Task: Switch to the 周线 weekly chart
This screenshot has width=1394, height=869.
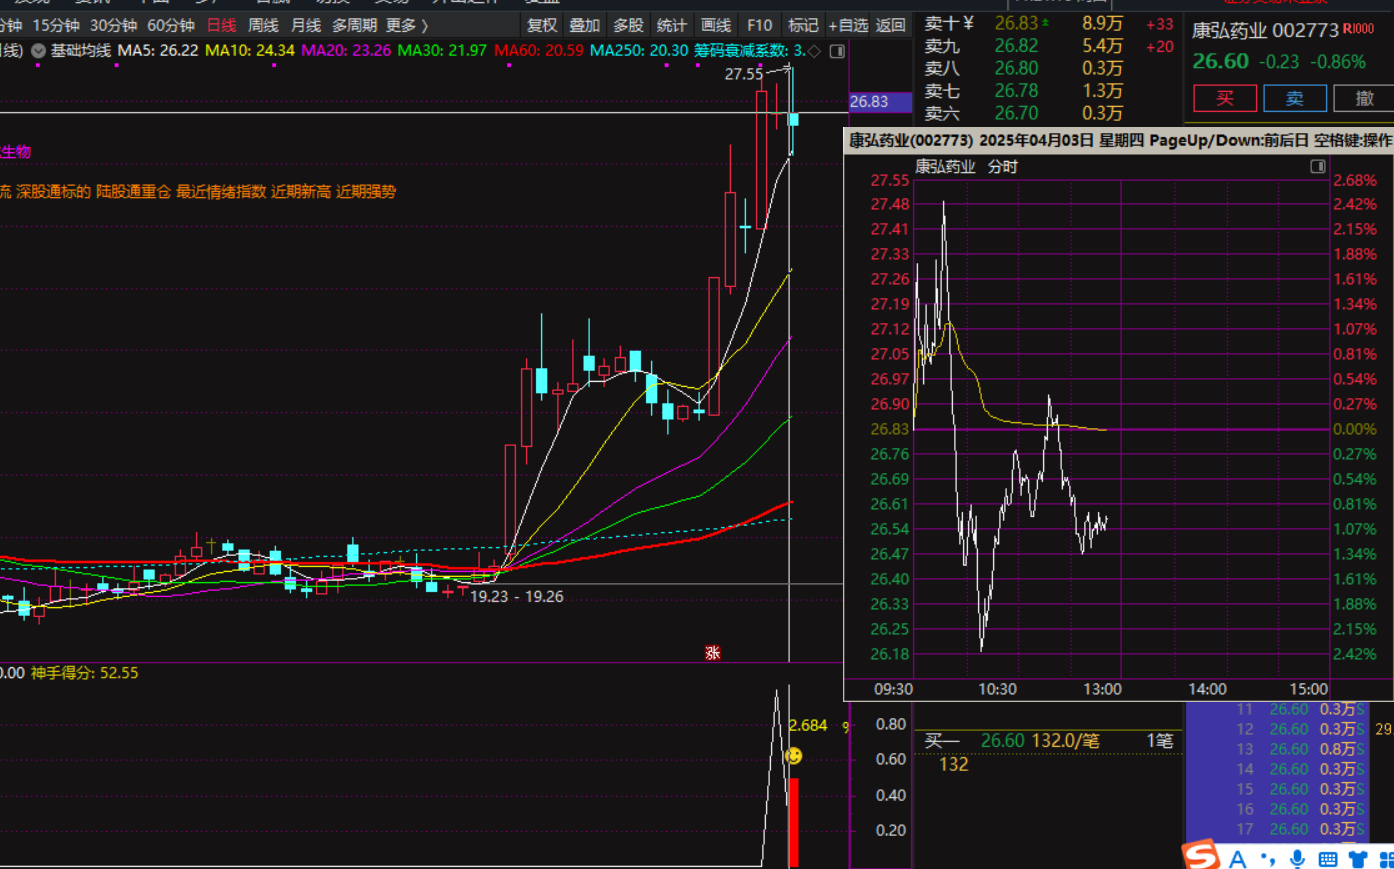Action: (x=263, y=25)
